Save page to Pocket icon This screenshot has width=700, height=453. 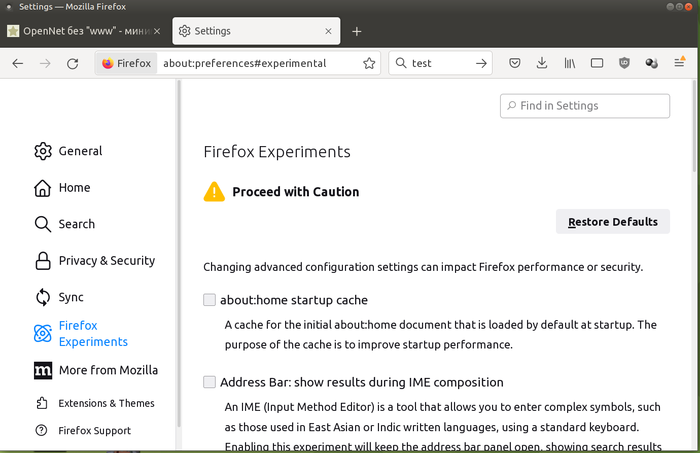tap(514, 63)
